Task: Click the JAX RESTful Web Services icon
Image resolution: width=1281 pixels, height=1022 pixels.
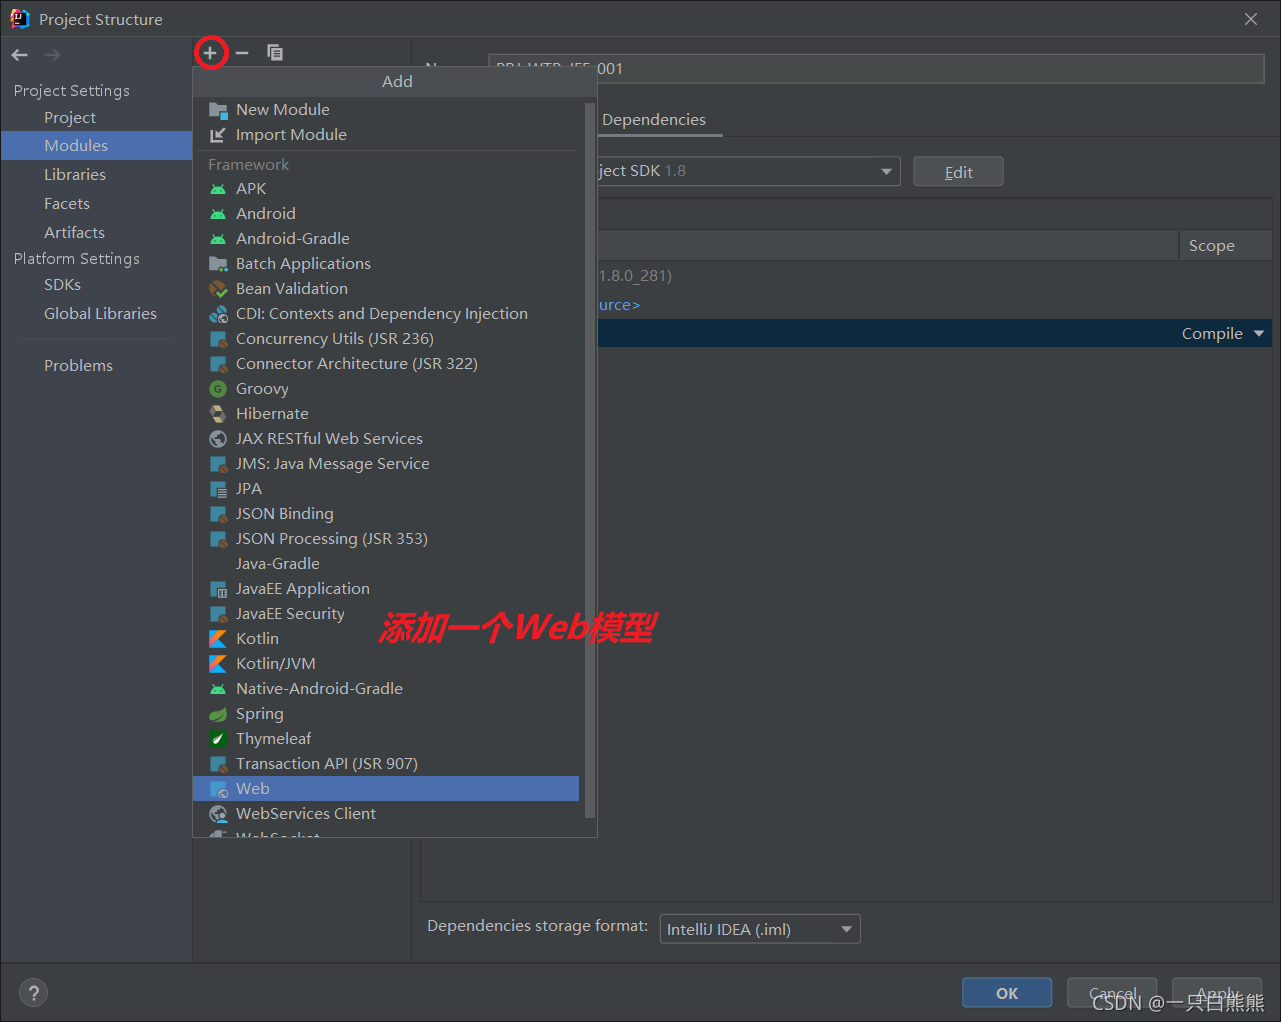Action: (218, 439)
